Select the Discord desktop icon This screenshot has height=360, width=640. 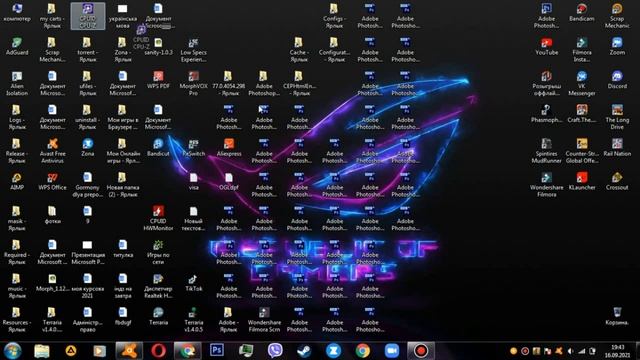(617, 80)
